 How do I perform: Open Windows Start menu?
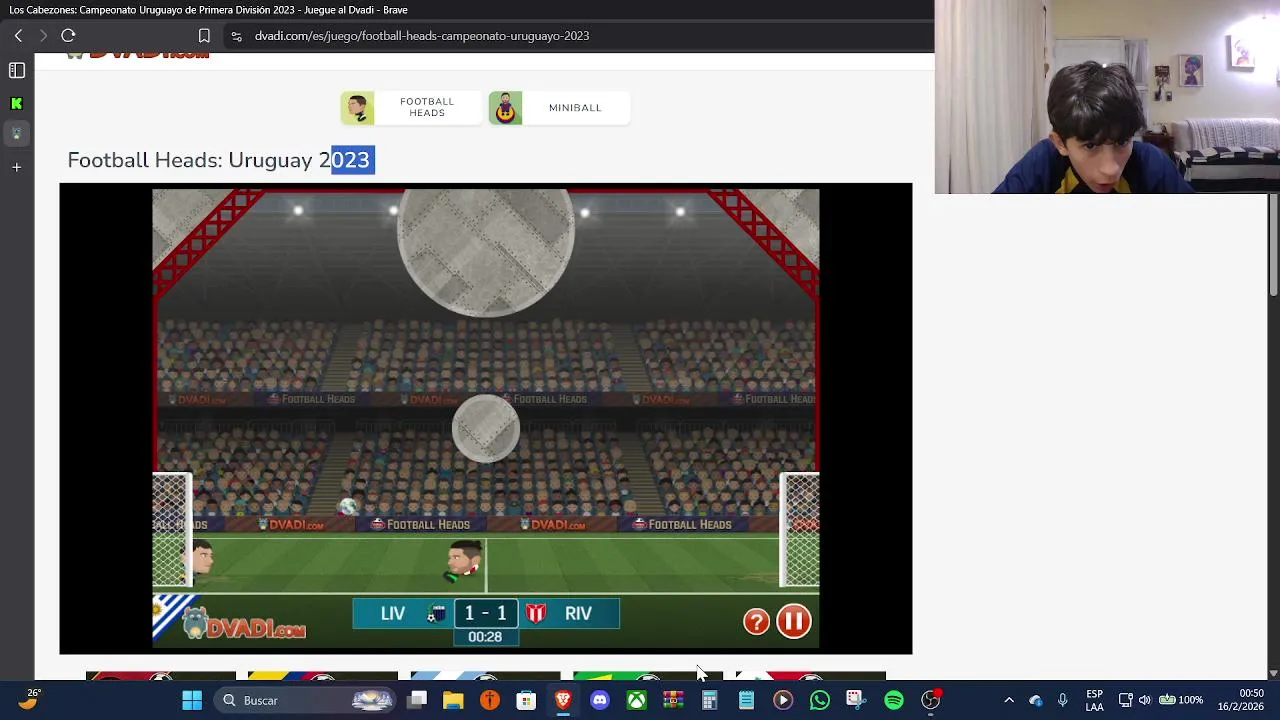pos(192,700)
